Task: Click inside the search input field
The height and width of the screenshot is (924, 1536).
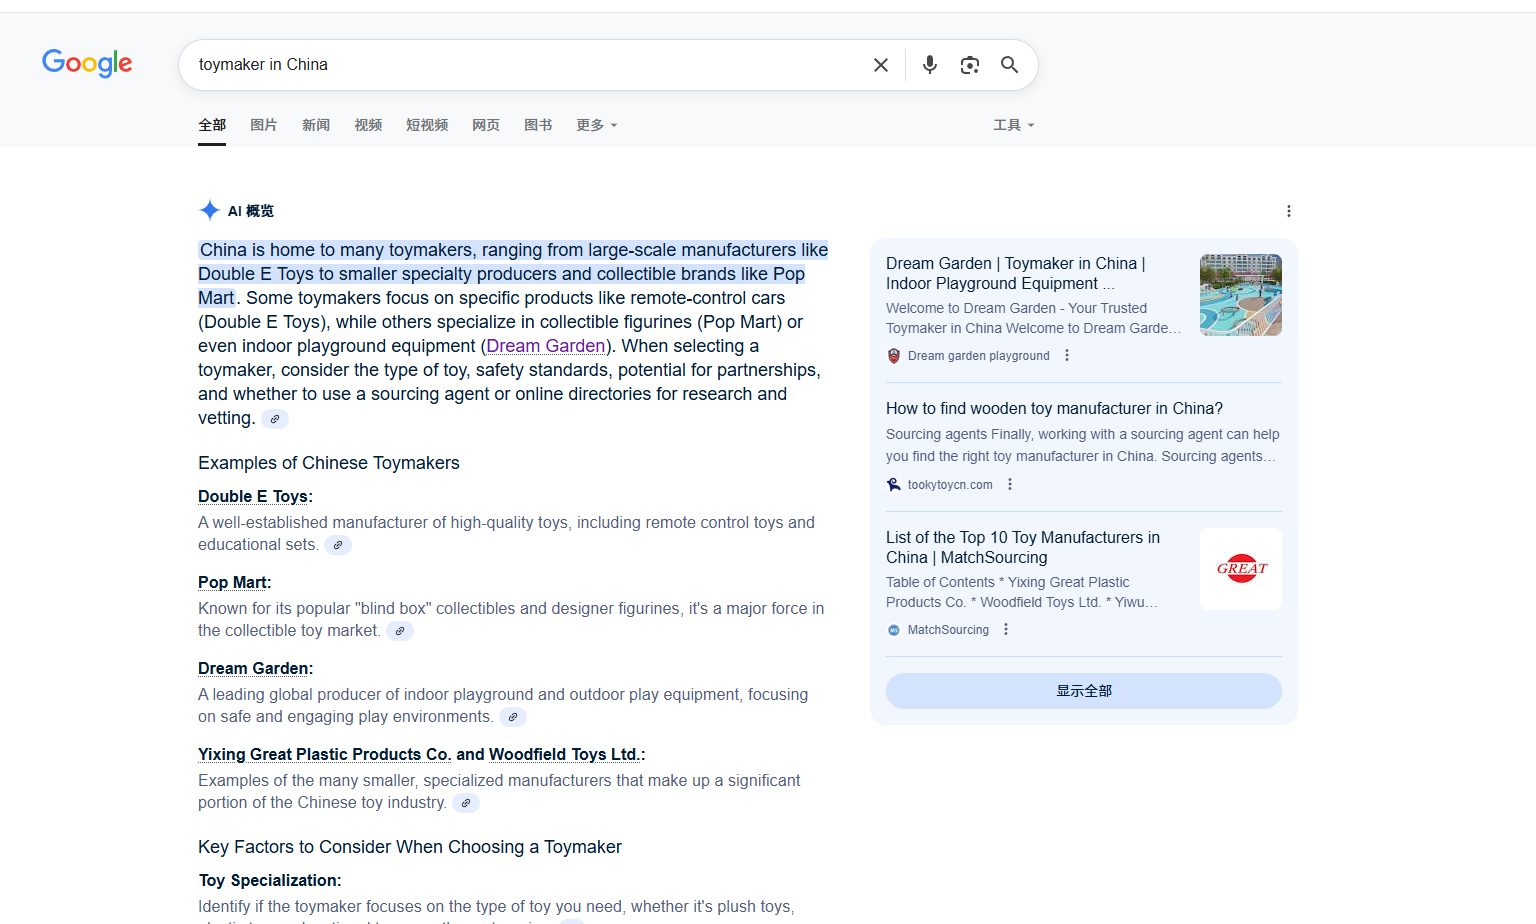Action: pyautogui.click(x=525, y=65)
